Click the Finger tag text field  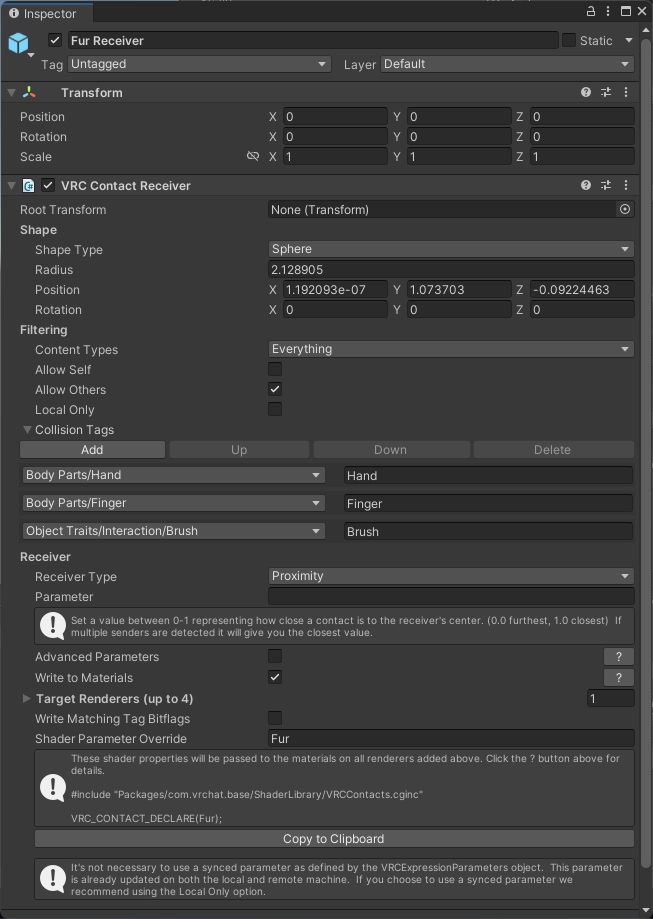[488, 503]
